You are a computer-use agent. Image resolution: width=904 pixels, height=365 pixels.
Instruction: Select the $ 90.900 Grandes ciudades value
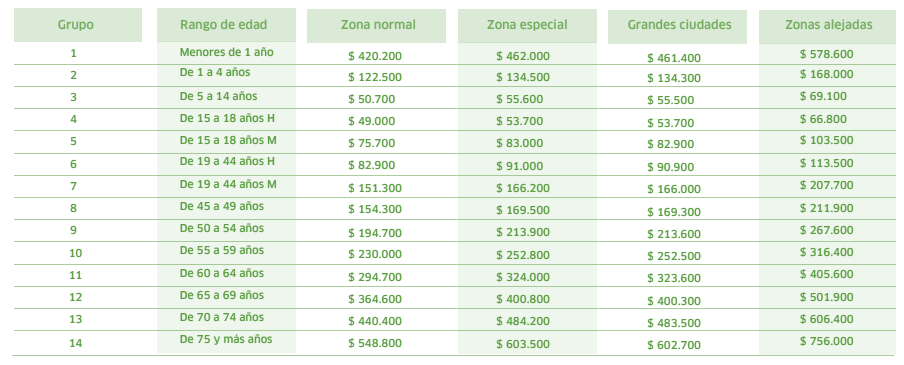(x=671, y=167)
